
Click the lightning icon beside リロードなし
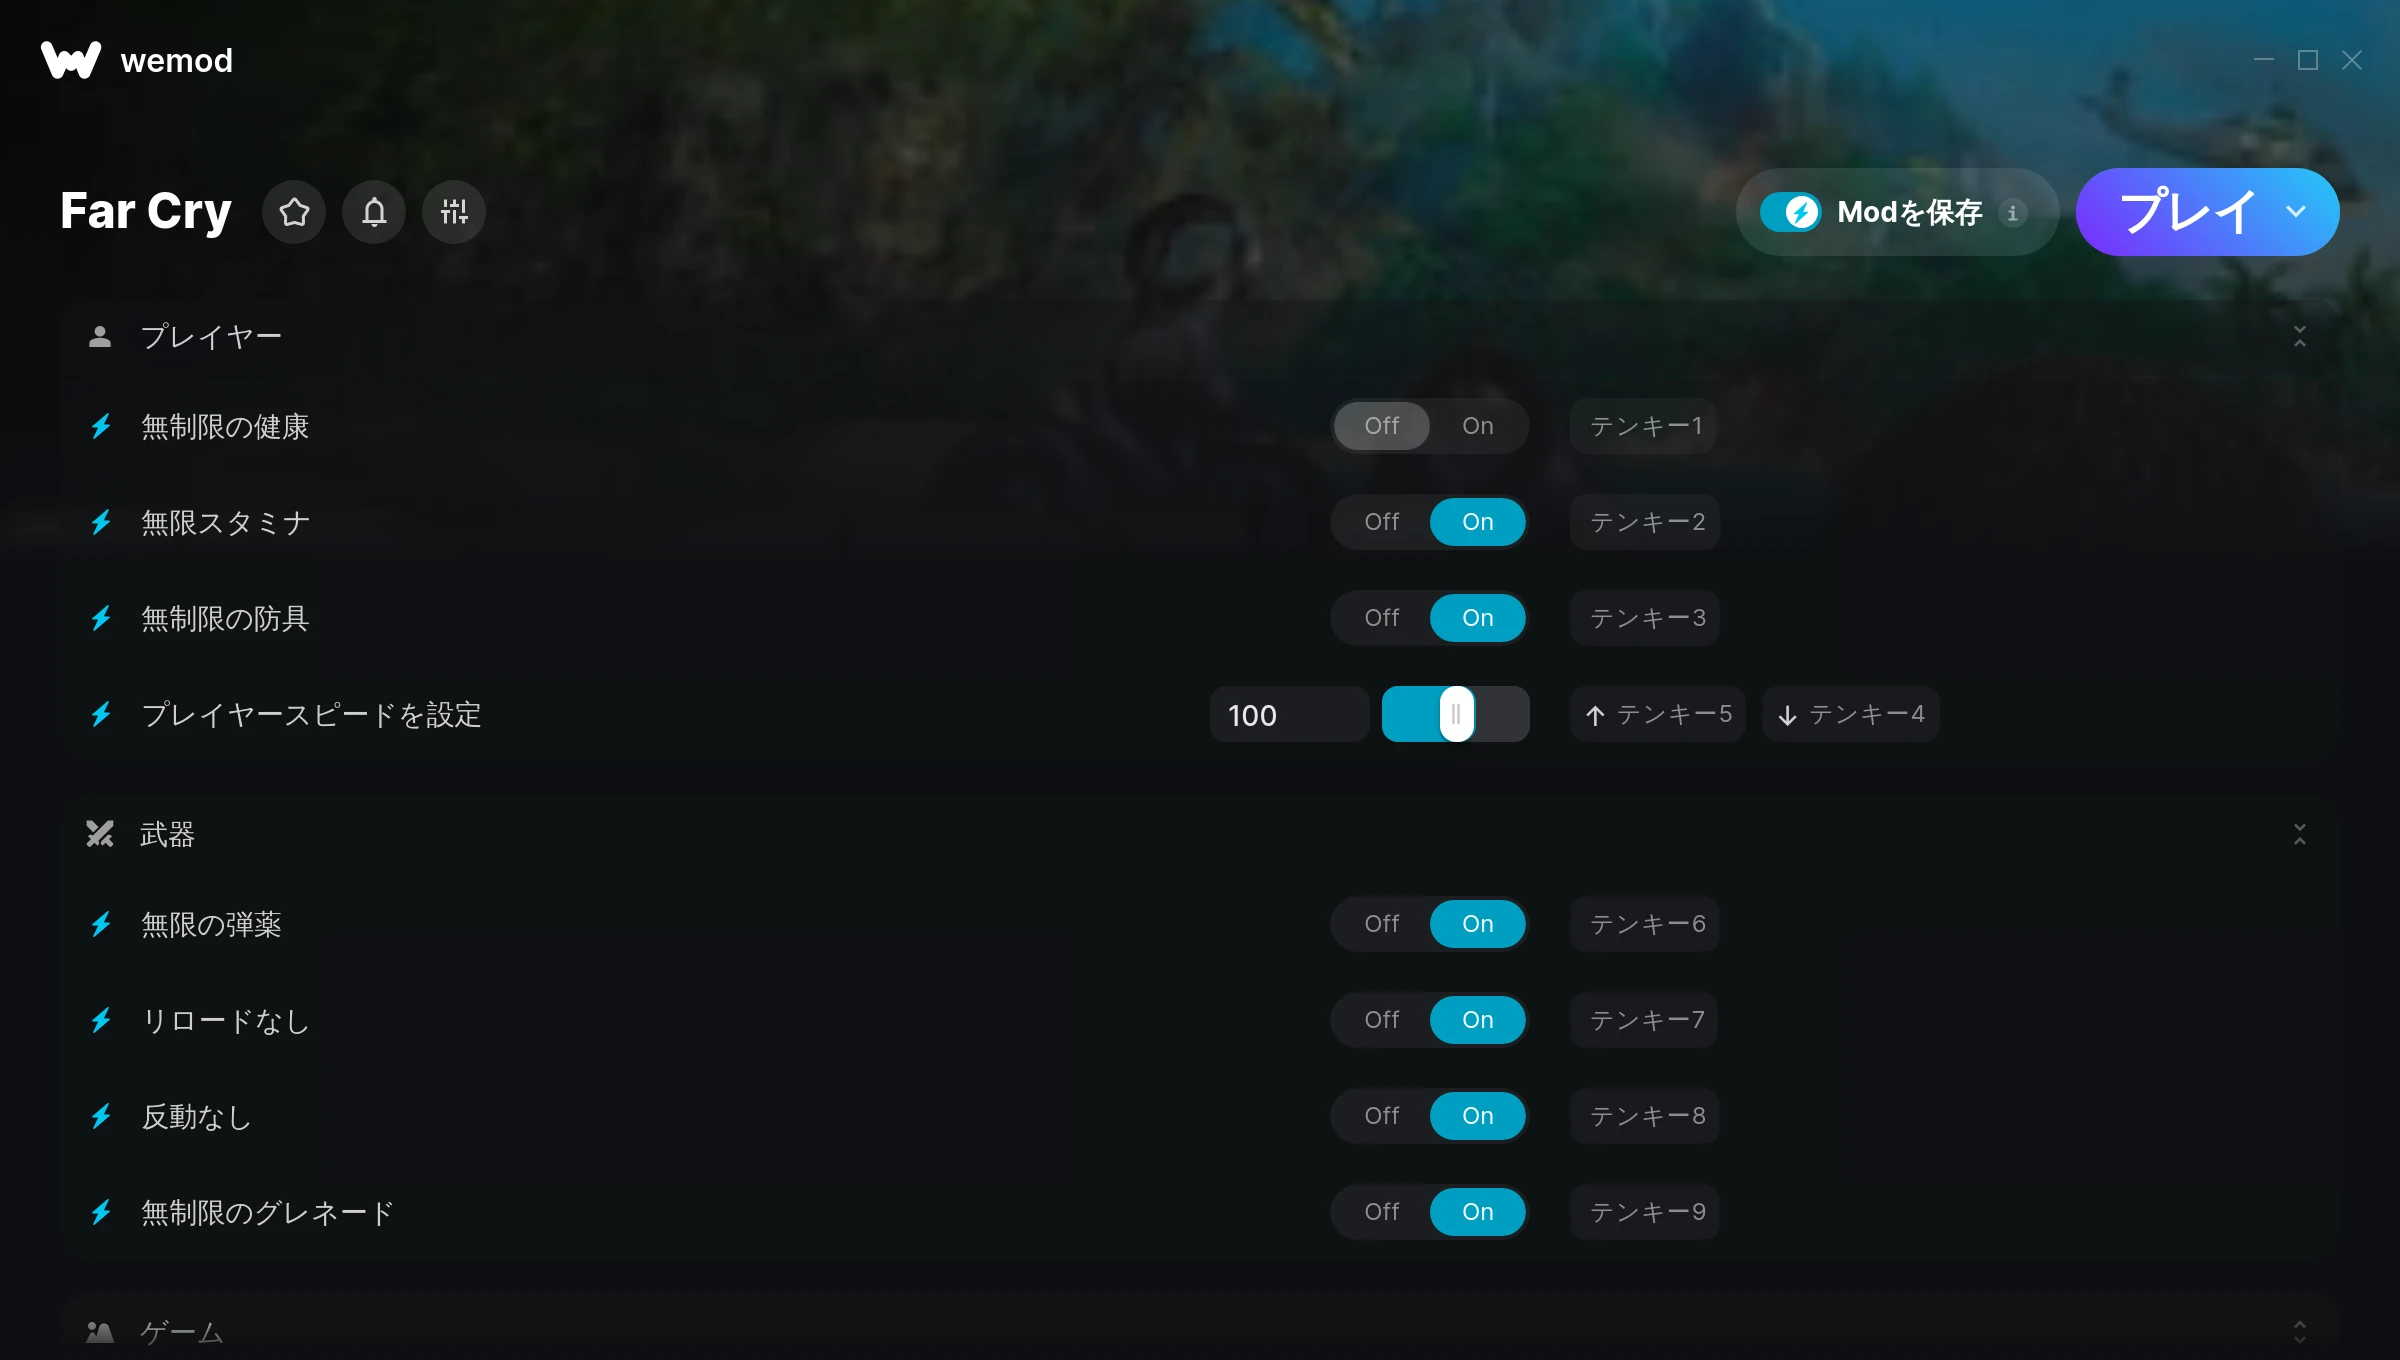[x=101, y=1020]
